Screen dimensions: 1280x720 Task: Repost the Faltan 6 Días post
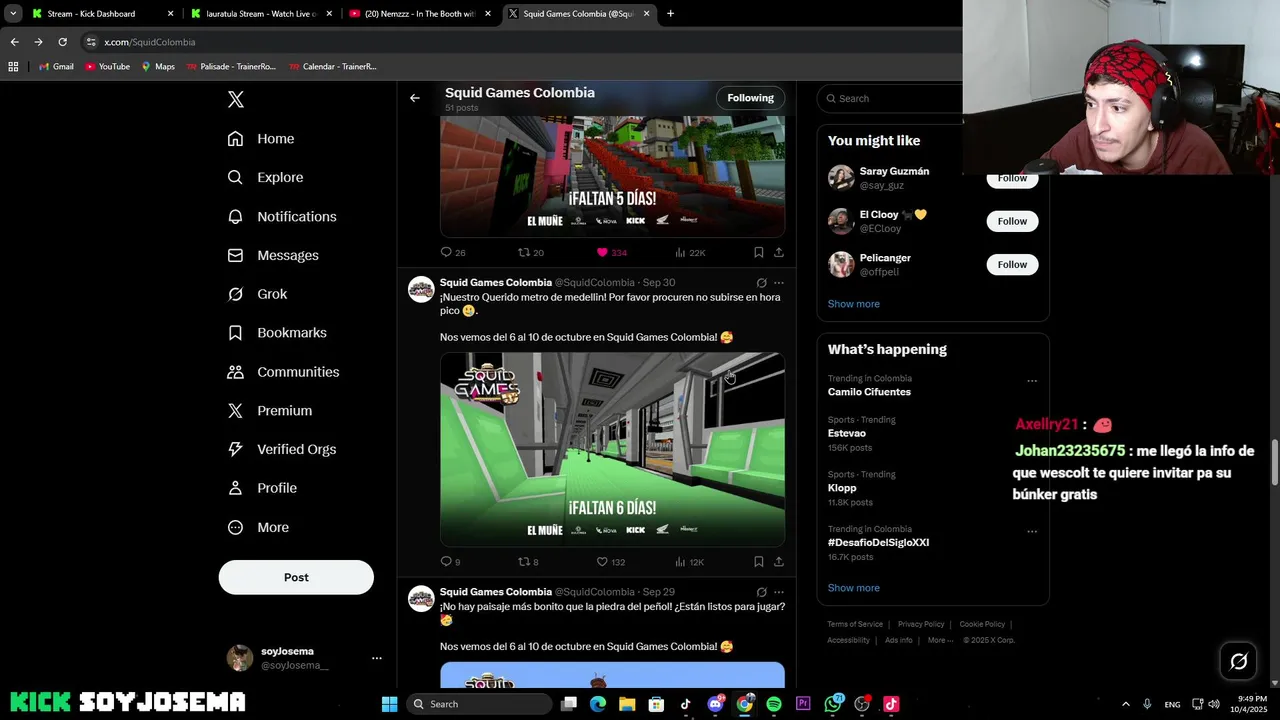point(528,562)
